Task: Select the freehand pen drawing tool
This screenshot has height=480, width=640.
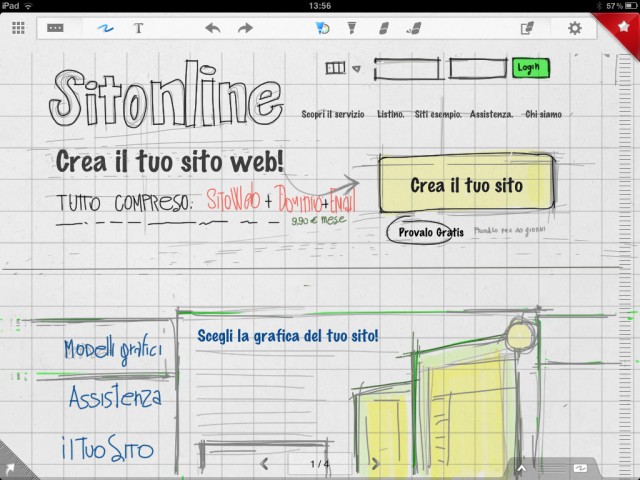Action: 103,28
